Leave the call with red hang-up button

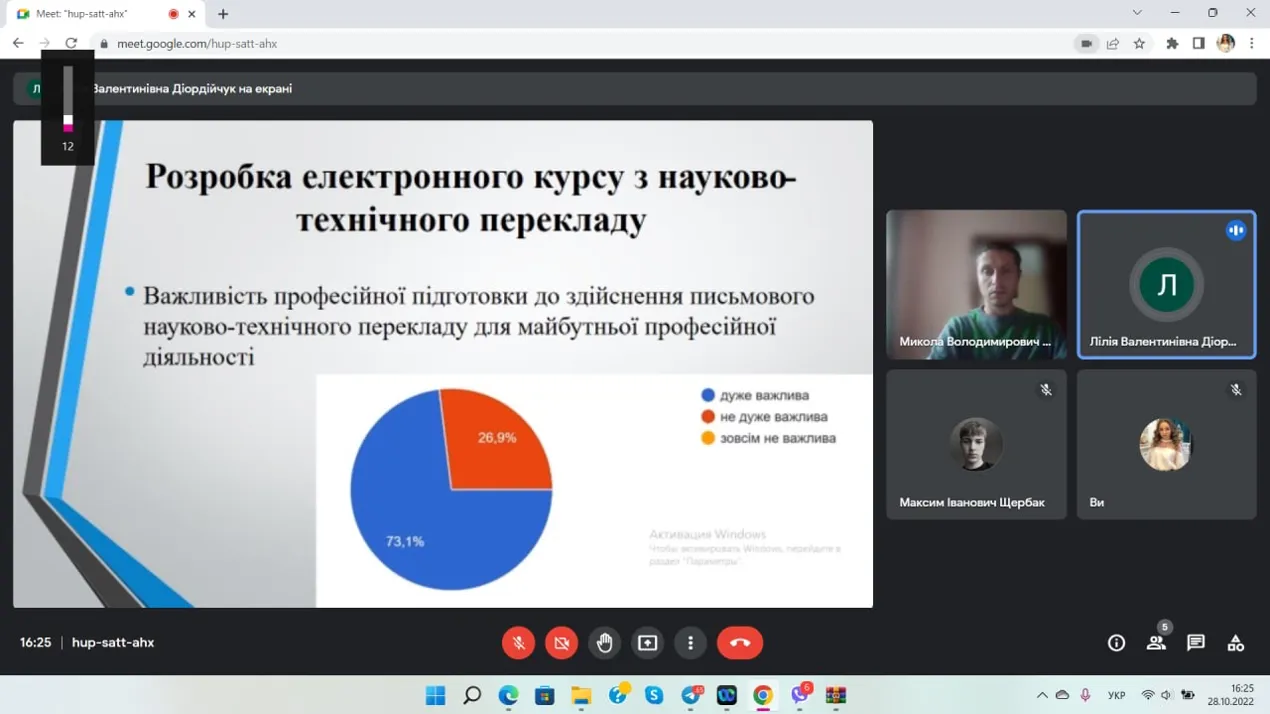pos(739,643)
